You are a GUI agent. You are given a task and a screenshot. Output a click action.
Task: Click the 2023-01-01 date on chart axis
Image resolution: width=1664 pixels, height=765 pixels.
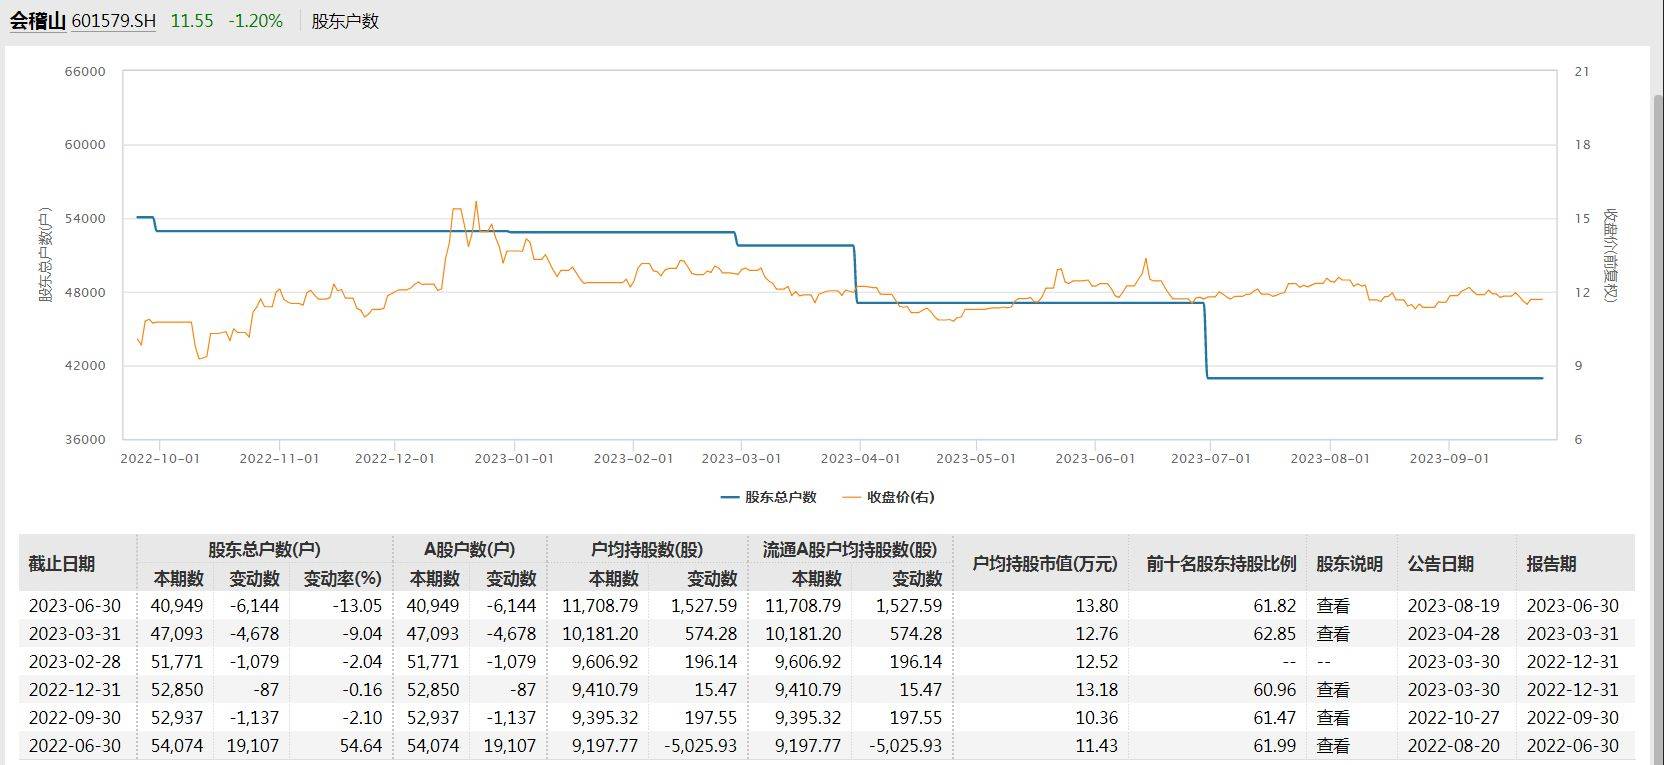[513, 459]
